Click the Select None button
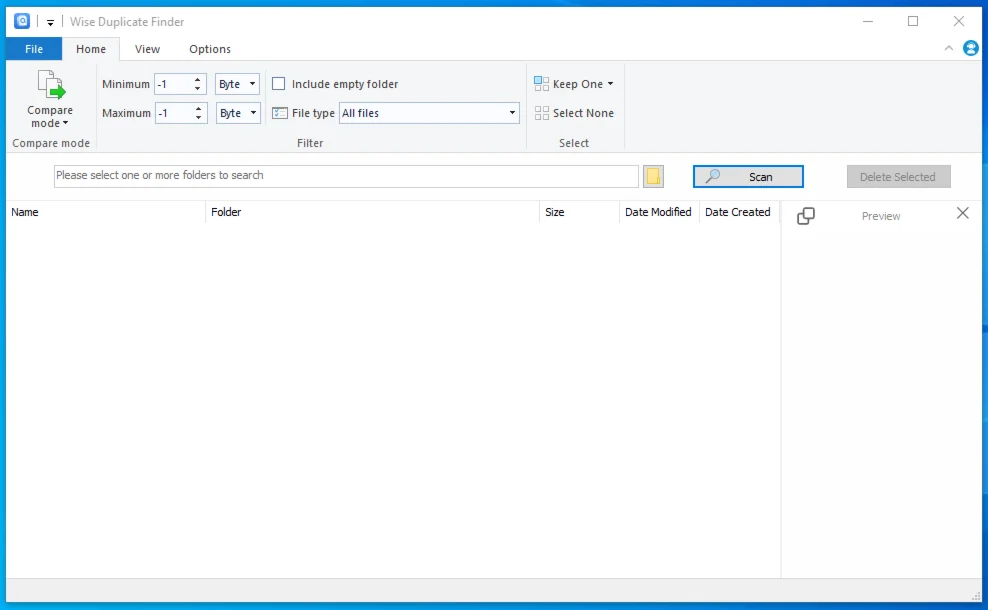 [573, 113]
